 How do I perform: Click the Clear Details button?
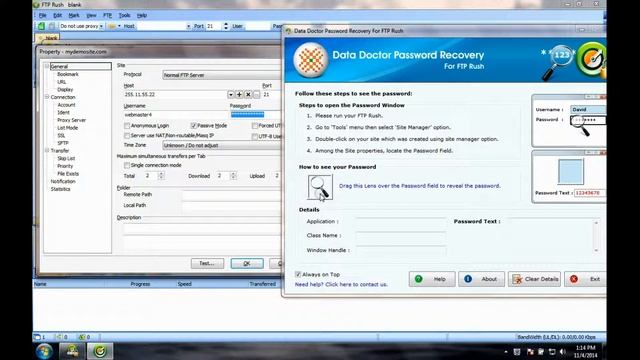tap(534, 279)
